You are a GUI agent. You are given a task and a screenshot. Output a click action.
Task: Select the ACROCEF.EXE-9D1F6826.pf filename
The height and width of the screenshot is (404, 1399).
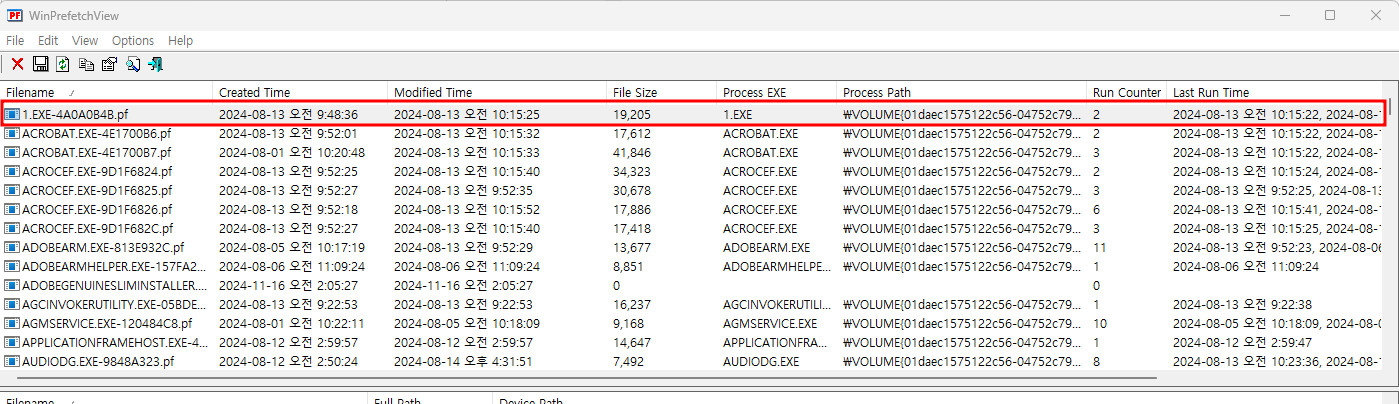pos(97,209)
